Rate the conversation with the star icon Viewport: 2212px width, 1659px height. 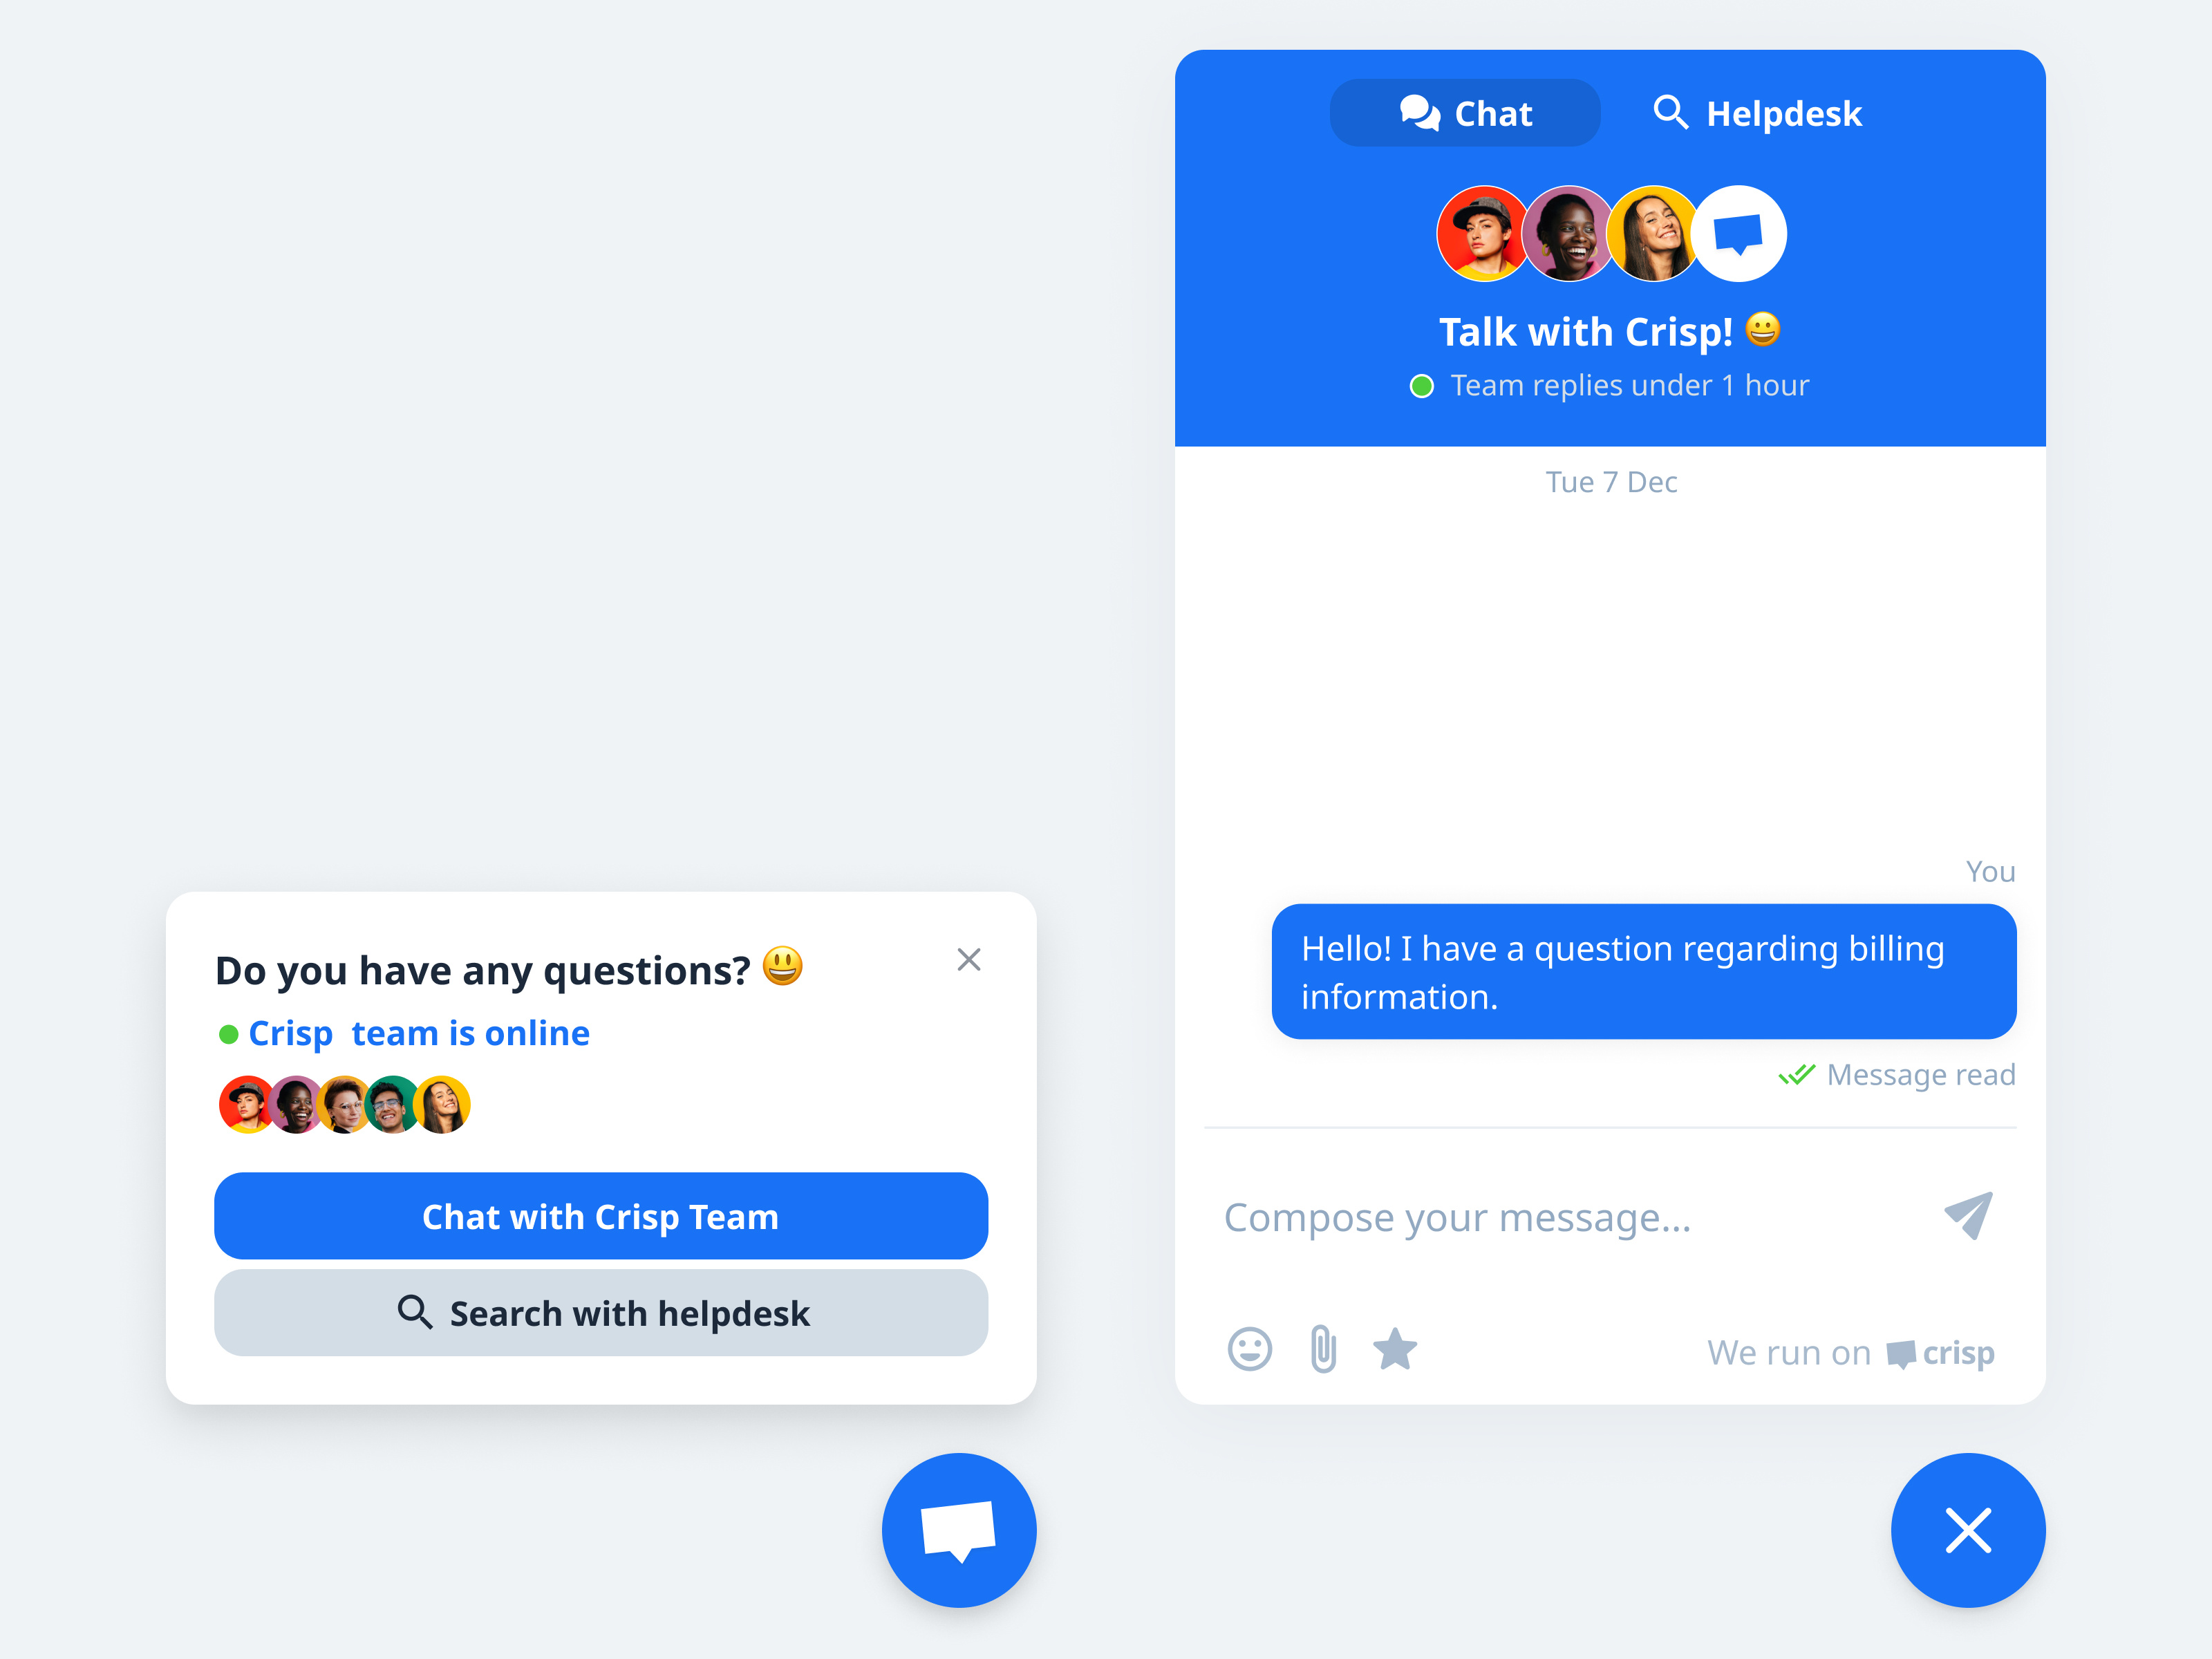pyautogui.click(x=1395, y=1349)
